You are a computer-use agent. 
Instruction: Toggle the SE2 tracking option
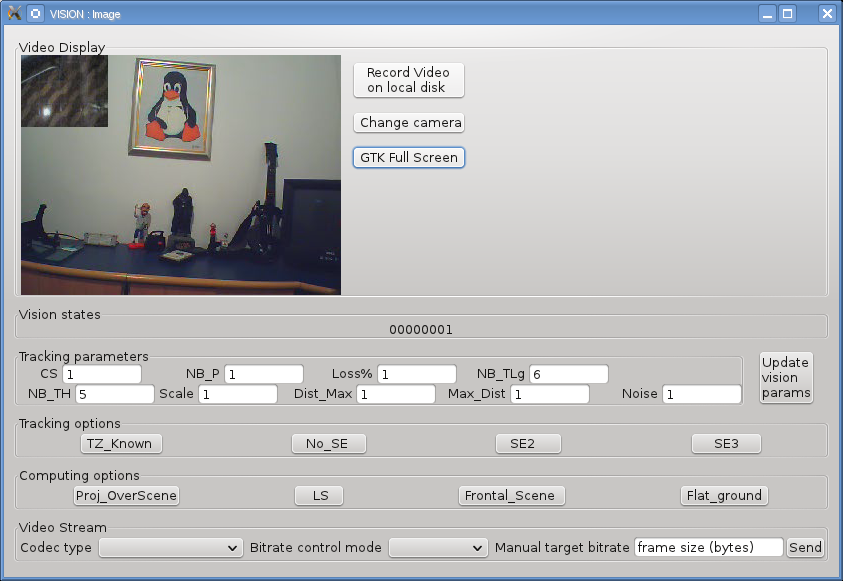tap(528, 443)
